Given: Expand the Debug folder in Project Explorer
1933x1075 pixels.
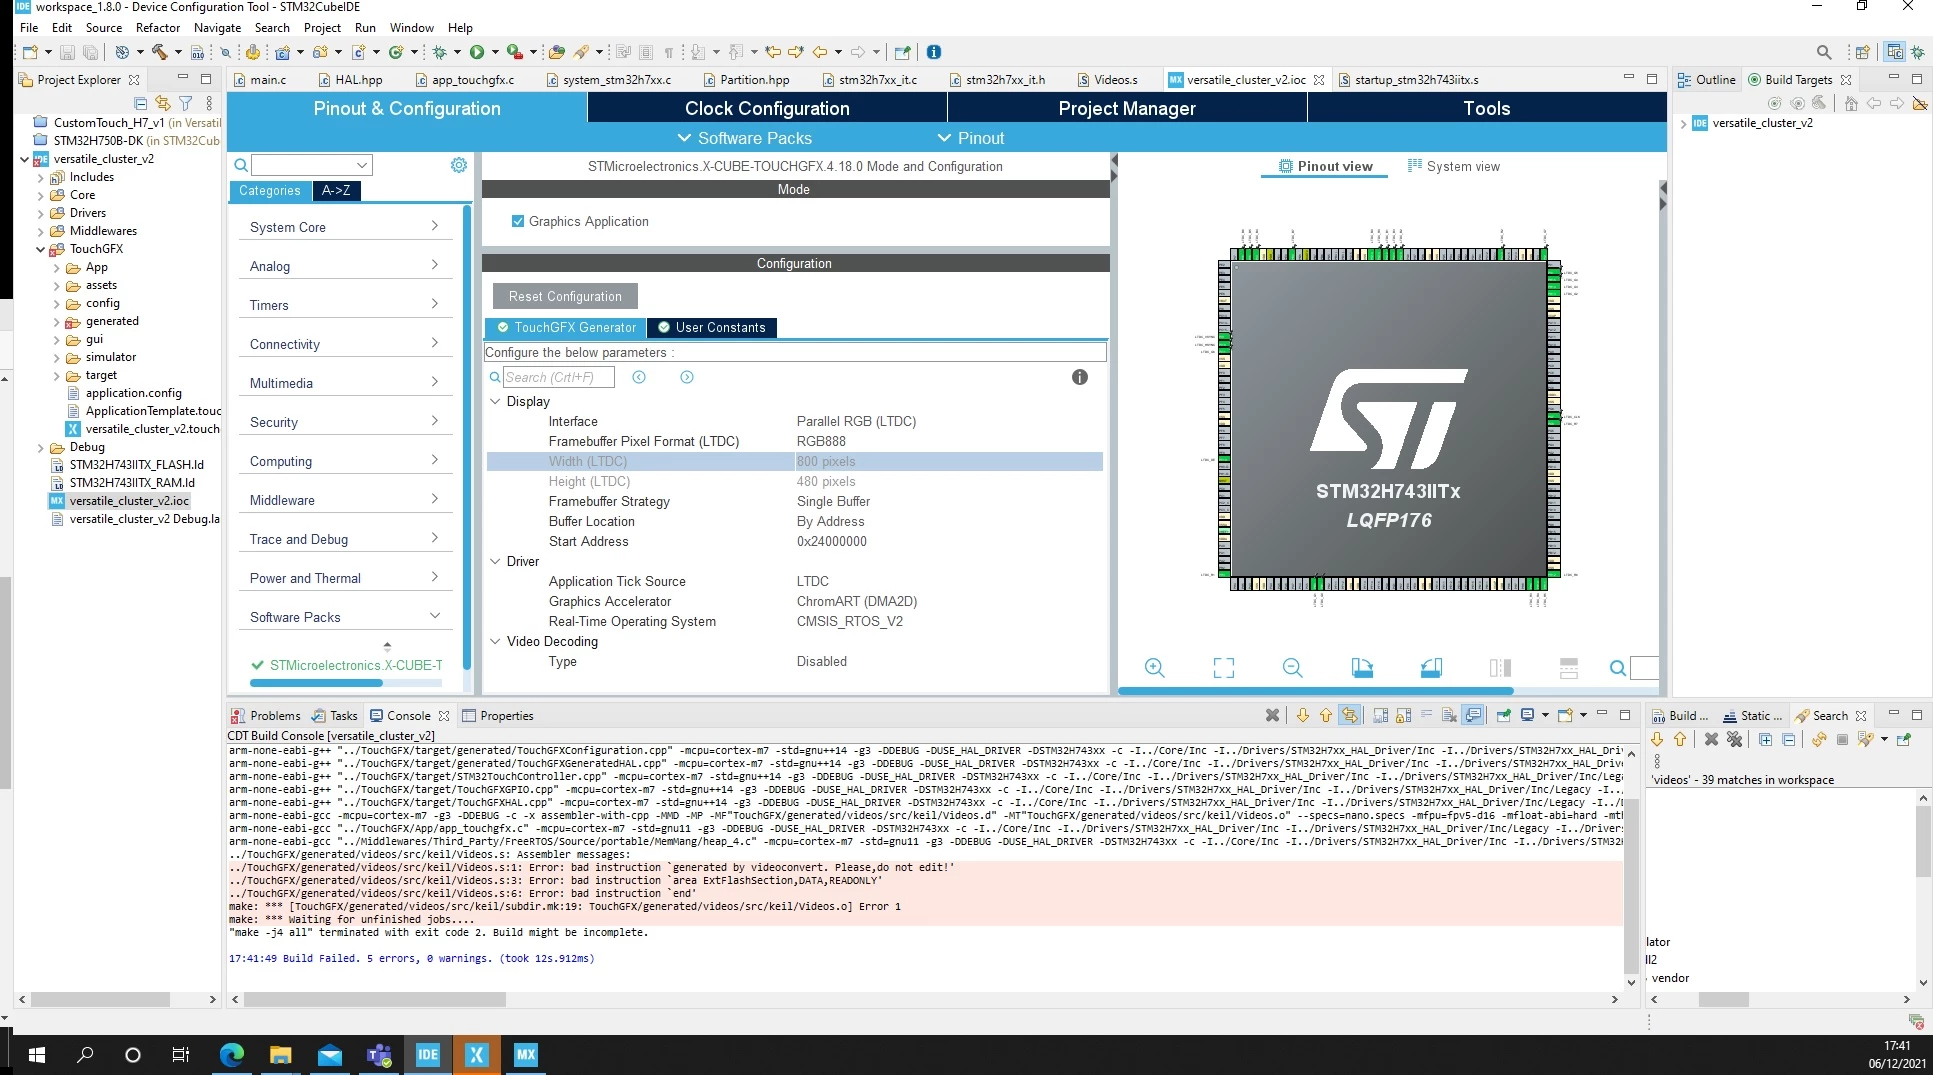Looking at the screenshot, I should [41, 447].
